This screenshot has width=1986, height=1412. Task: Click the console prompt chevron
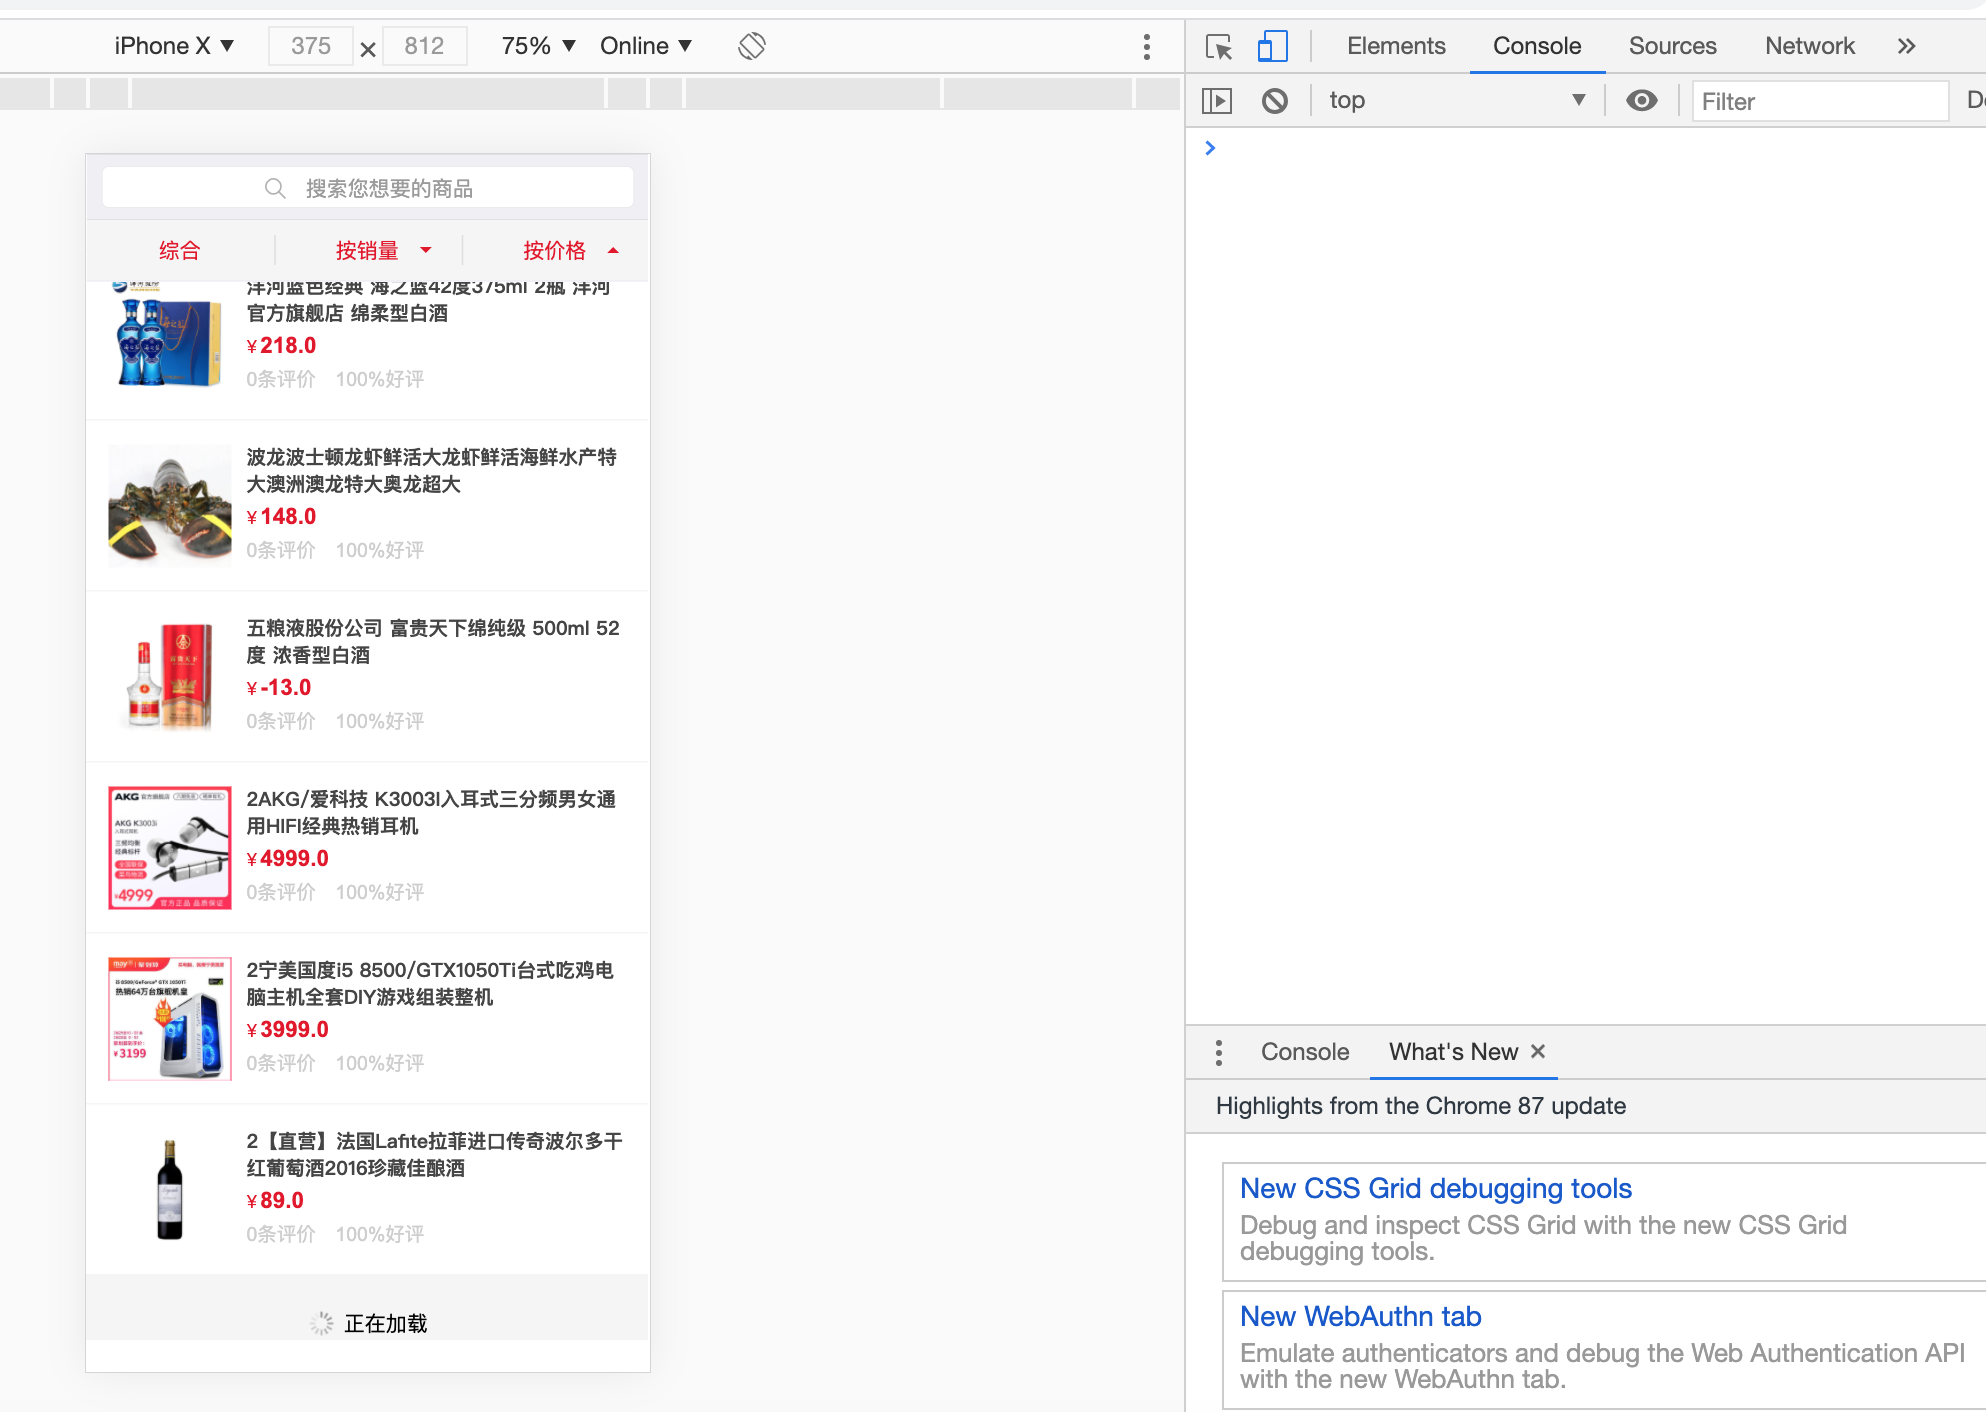coord(1210,148)
